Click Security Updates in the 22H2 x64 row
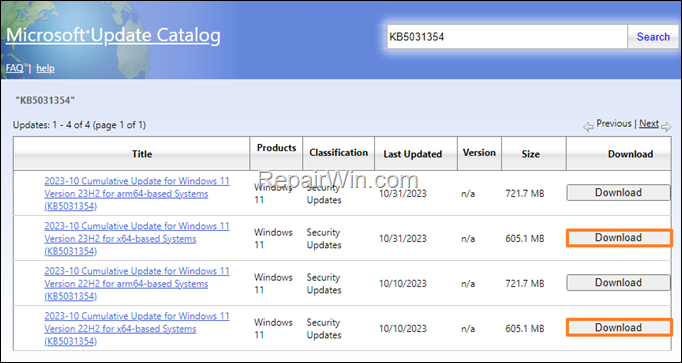This screenshot has width=682, height=363. 324,329
